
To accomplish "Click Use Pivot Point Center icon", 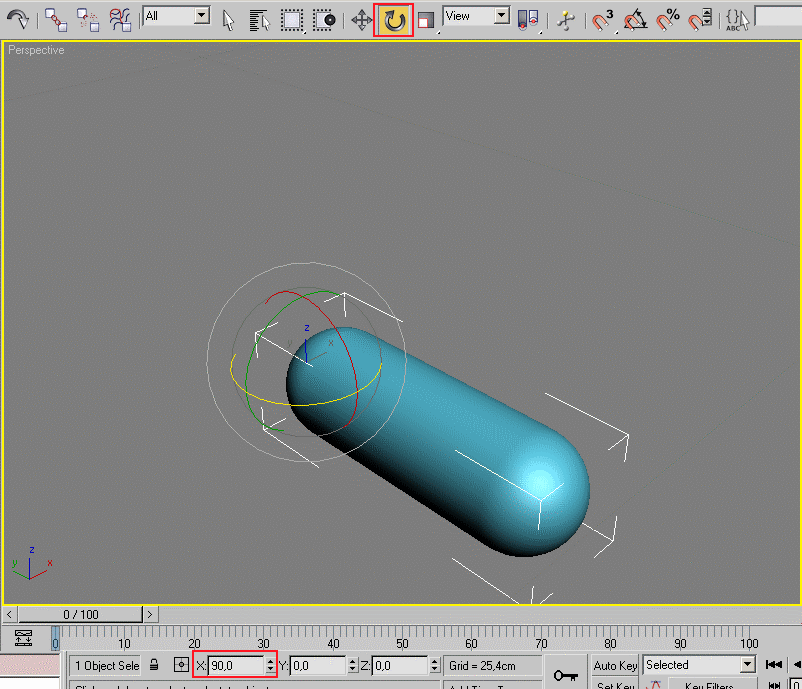I will coord(528,20).
